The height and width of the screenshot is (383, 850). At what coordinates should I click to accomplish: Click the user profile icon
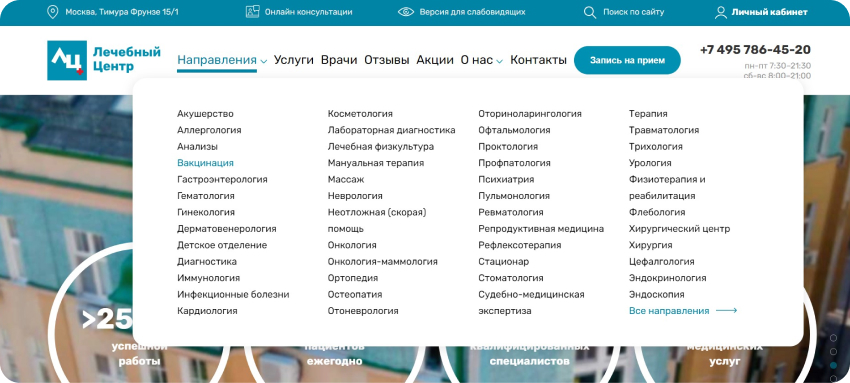click(x=720, y=12)
